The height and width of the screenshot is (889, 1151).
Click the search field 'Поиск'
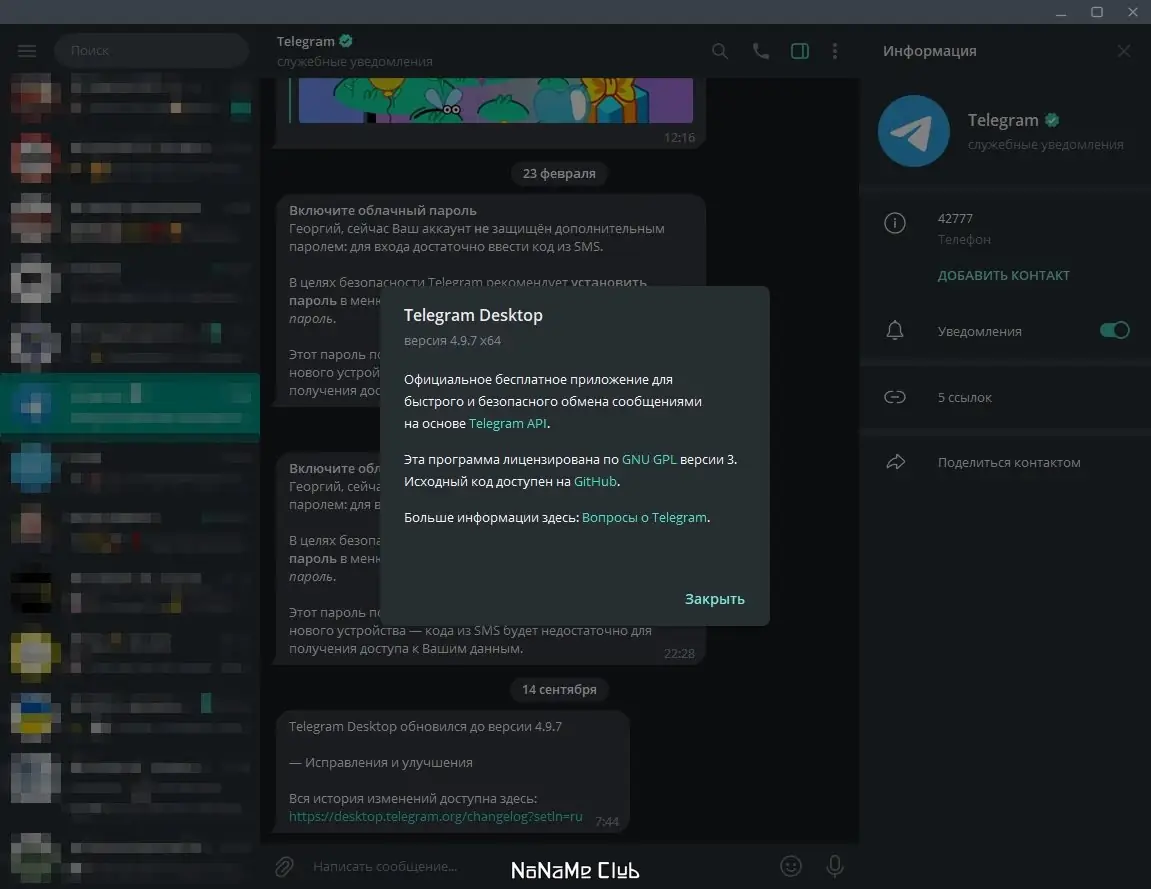tap(151, 51)
